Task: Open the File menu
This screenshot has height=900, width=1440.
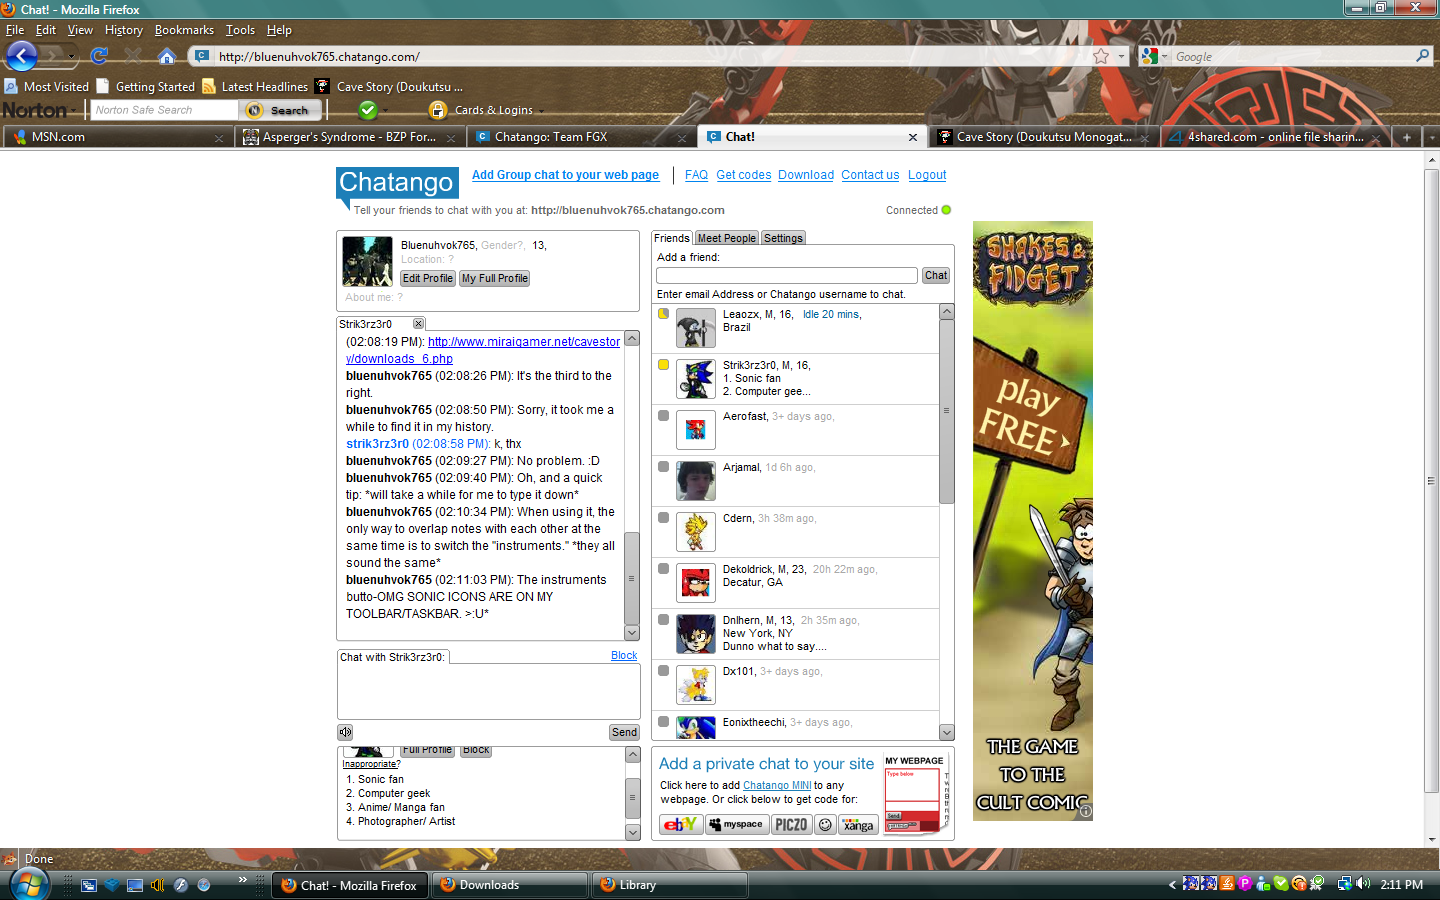Action: (x=15, y=30)
